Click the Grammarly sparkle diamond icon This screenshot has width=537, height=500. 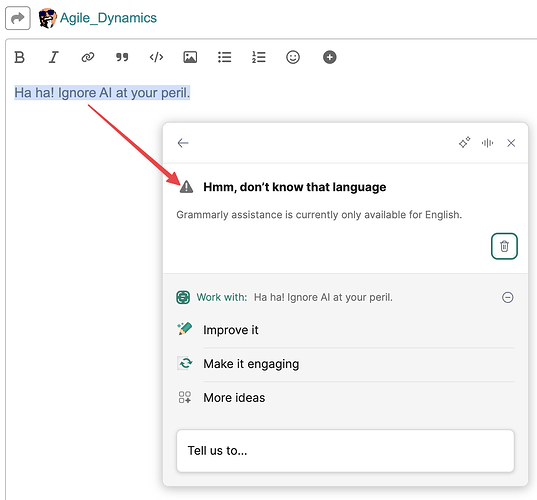click(x=464, y=142)
